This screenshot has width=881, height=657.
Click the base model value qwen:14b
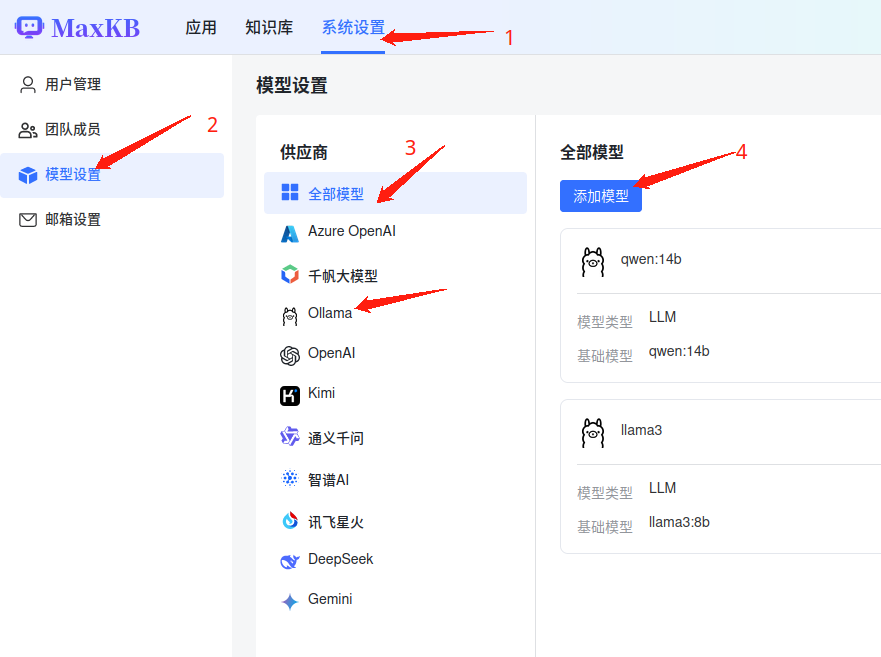tap(679, 352)
